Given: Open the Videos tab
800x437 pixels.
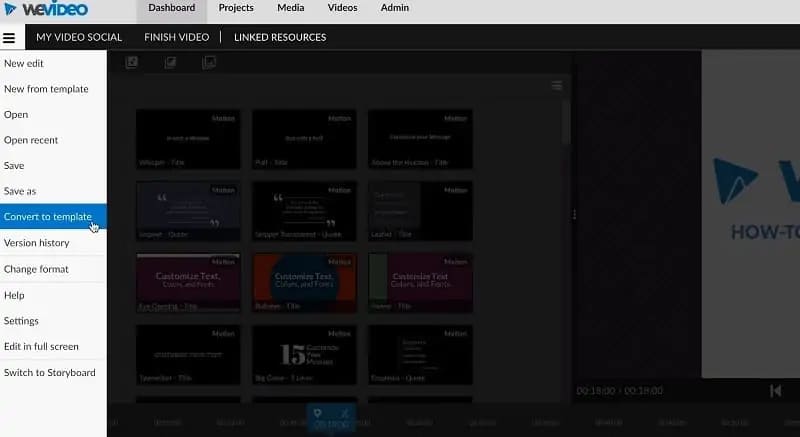Looking at the screenshot, I should [342, 8].
